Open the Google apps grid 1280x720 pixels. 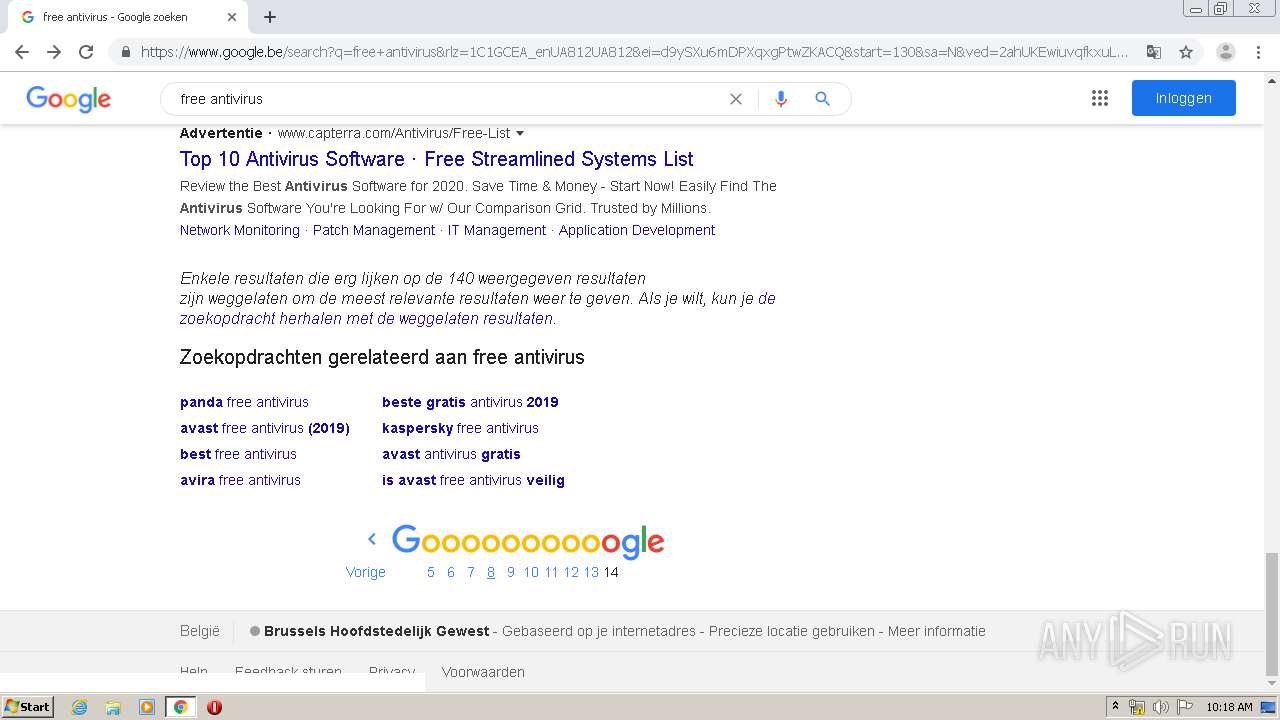[x=1100, y=98]
